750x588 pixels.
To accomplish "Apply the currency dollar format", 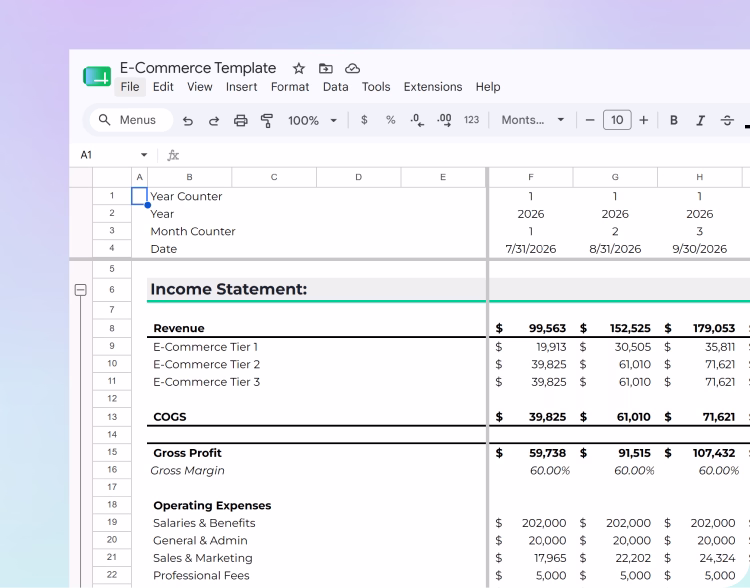I will [364, 120].
